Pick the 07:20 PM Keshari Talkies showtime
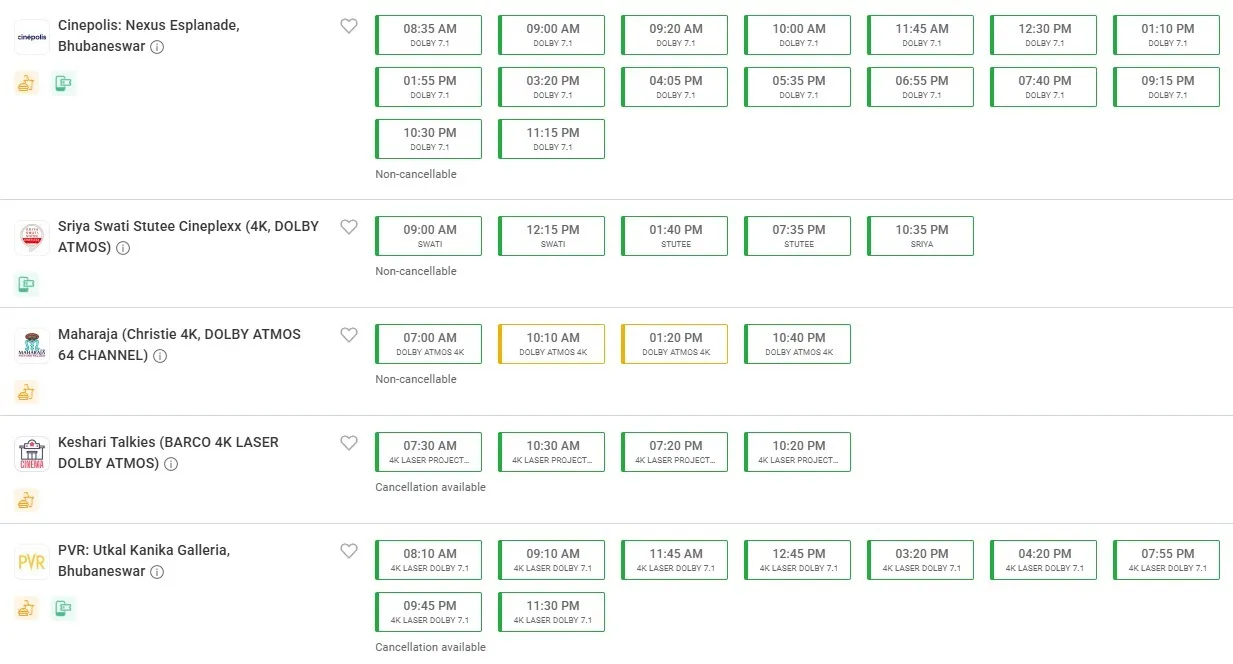 [x=675, y=451]
